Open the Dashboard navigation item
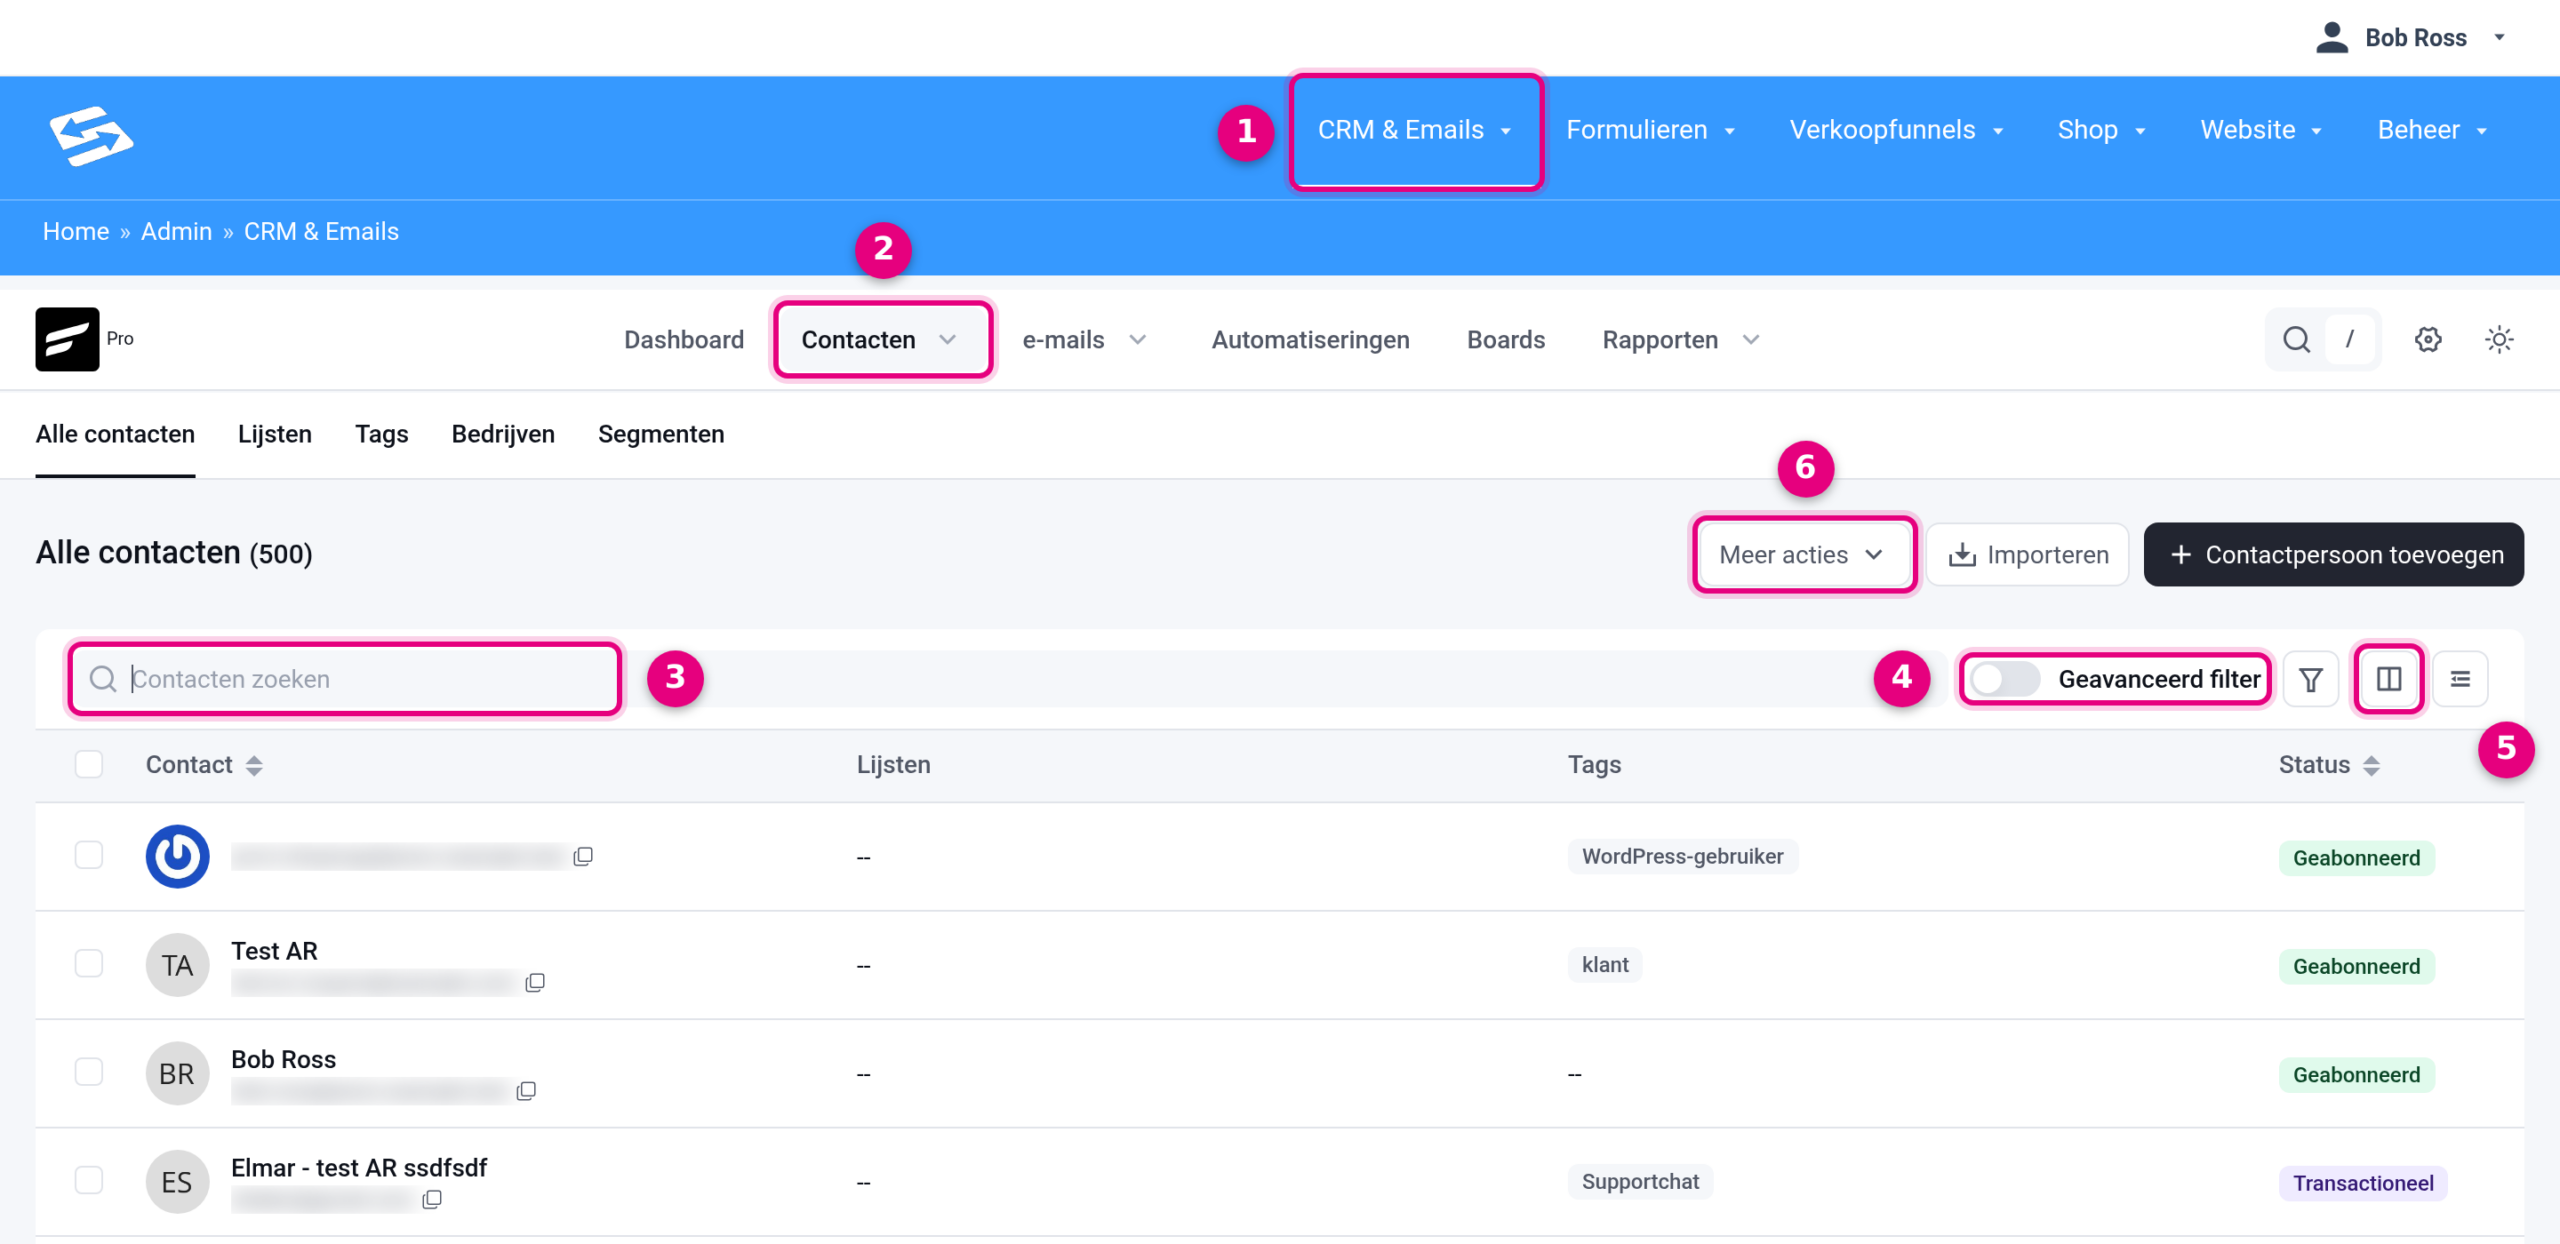Viewport: 2560px width, 1244px height. (684, 340)
